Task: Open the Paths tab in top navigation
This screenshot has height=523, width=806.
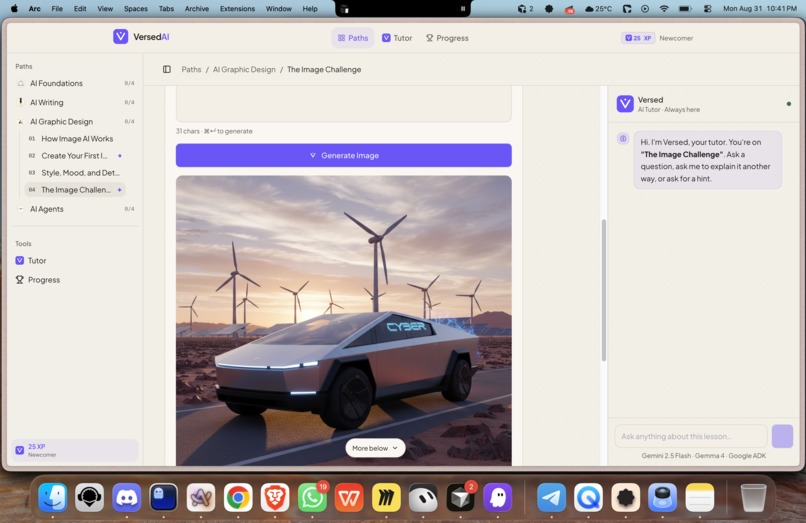Action: [353, 38]
